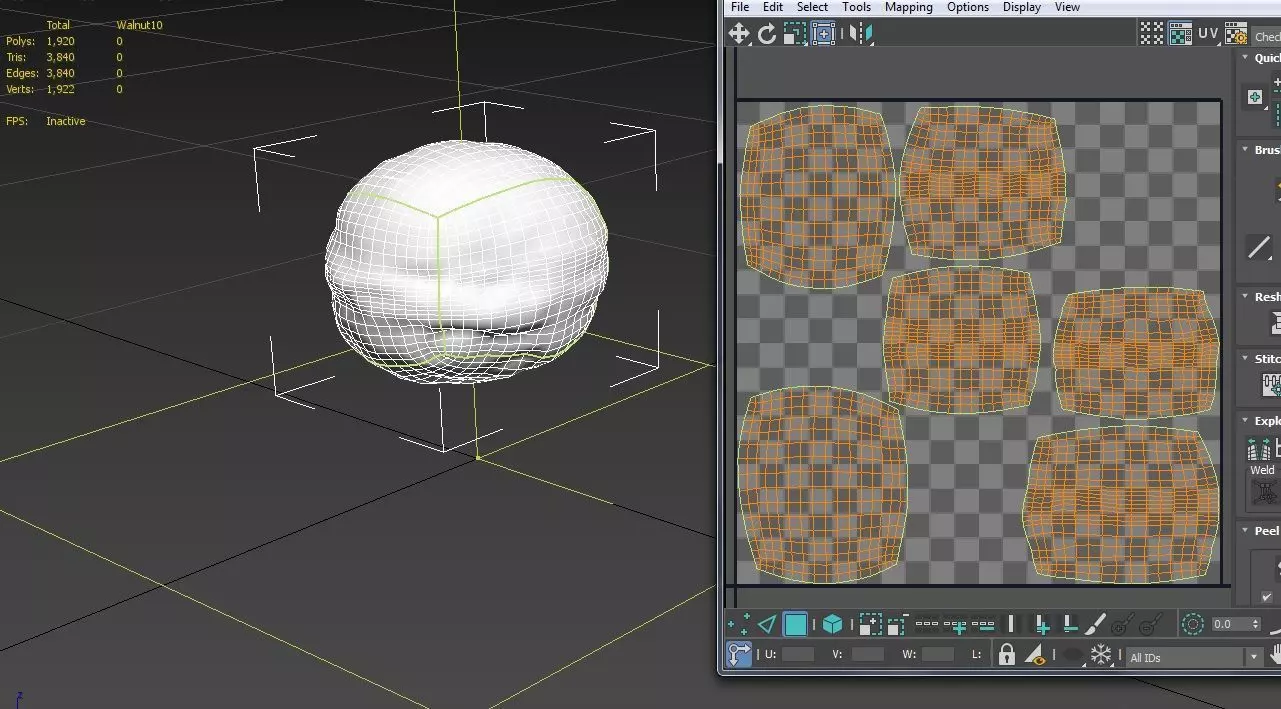Select the Scale selected subobjects tool
The width and height of the screenshot is (1281, 709).
(795, 34)
